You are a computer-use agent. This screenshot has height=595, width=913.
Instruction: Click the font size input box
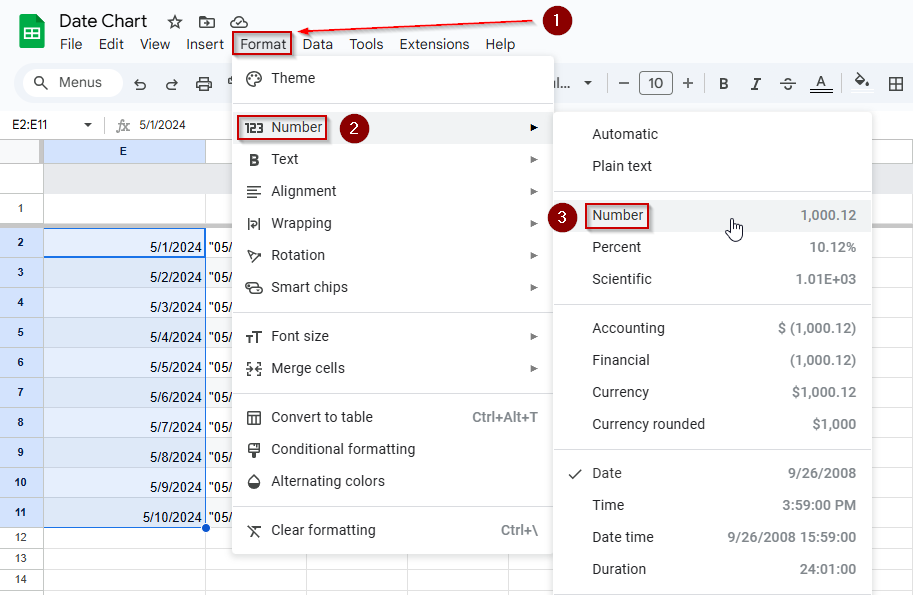point(656,83)
